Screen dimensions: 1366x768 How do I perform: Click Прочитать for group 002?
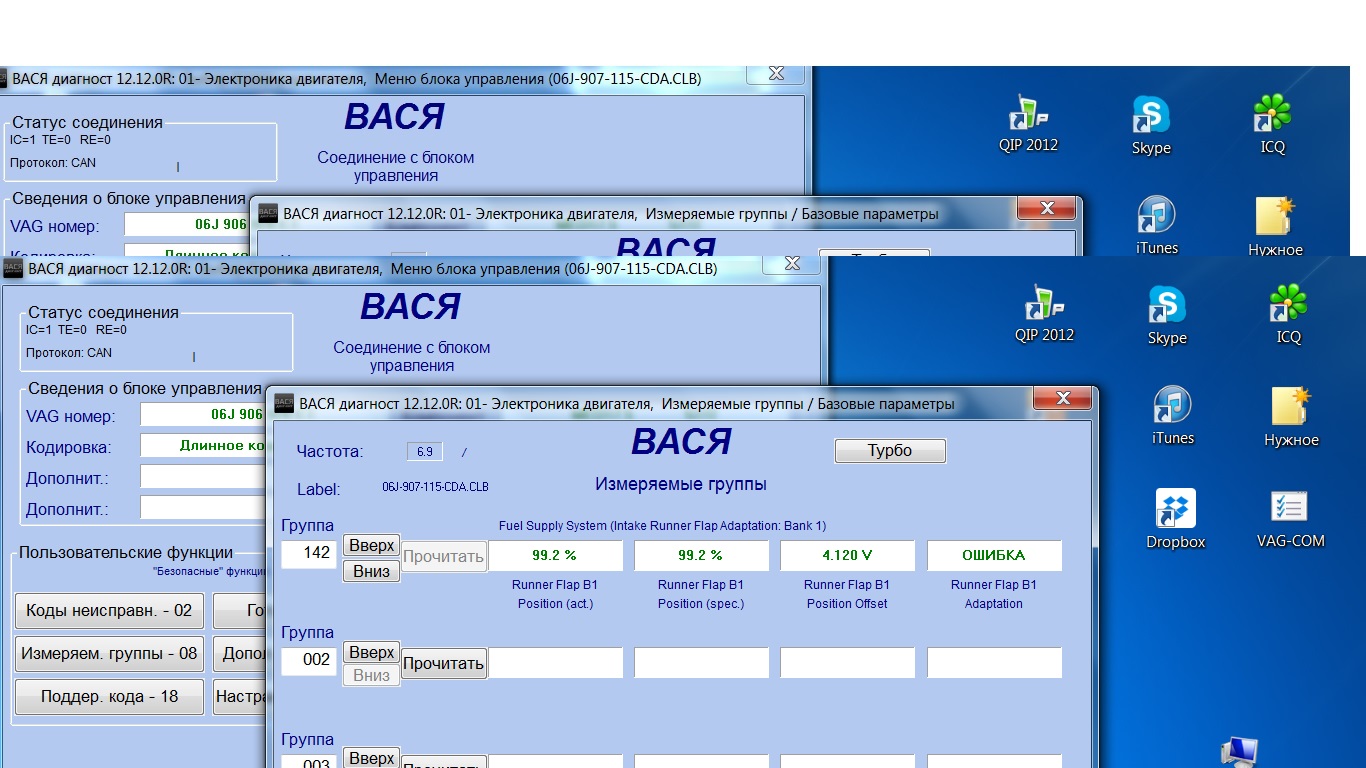click(444, 663)
